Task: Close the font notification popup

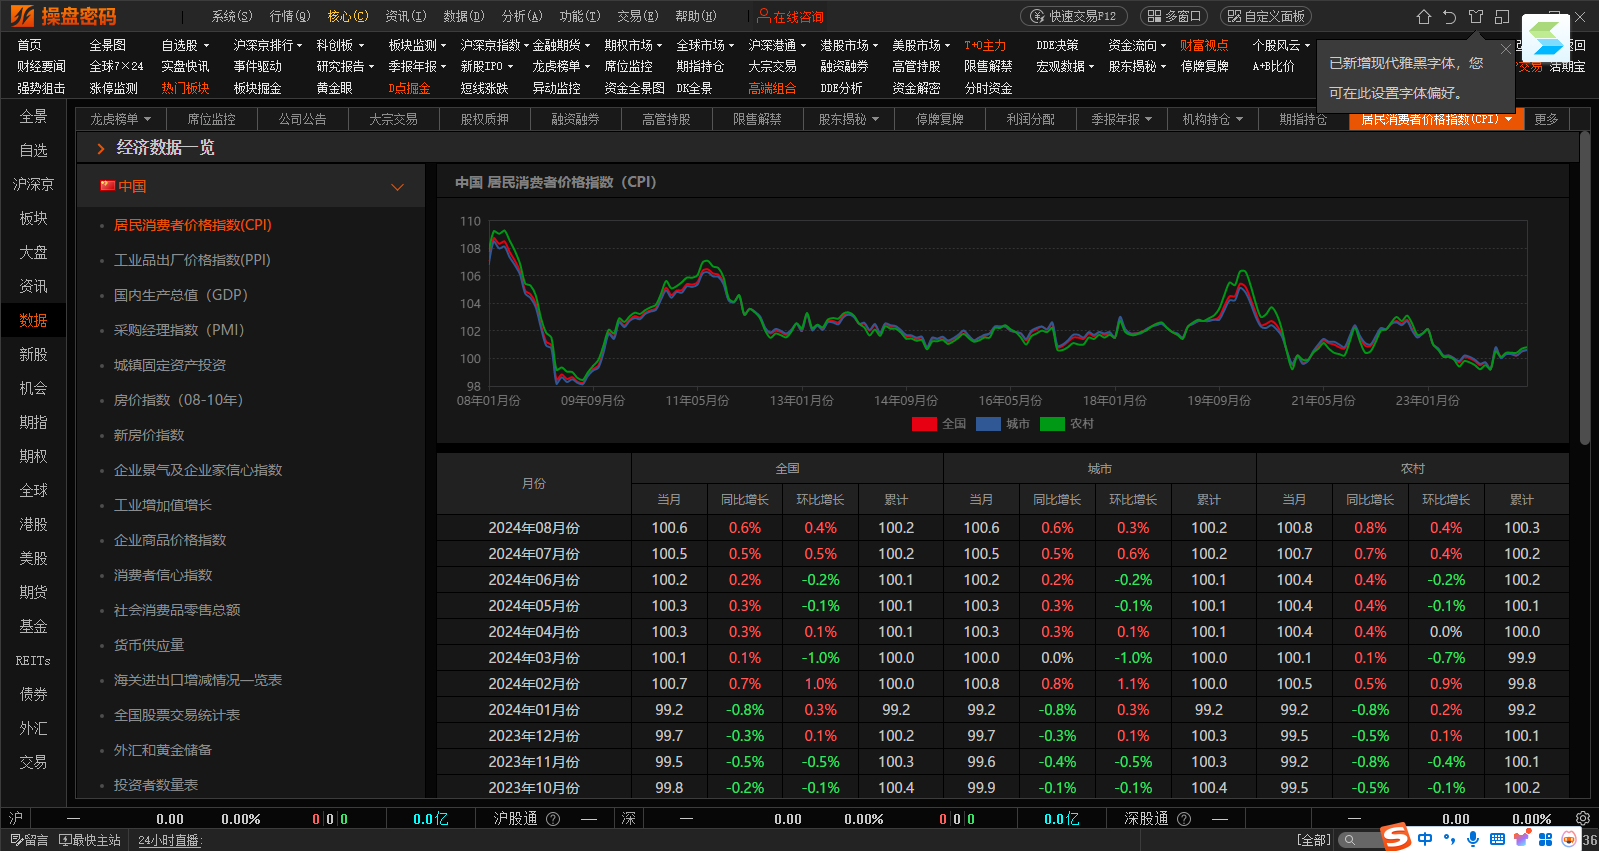Action: click(1506, 49)
